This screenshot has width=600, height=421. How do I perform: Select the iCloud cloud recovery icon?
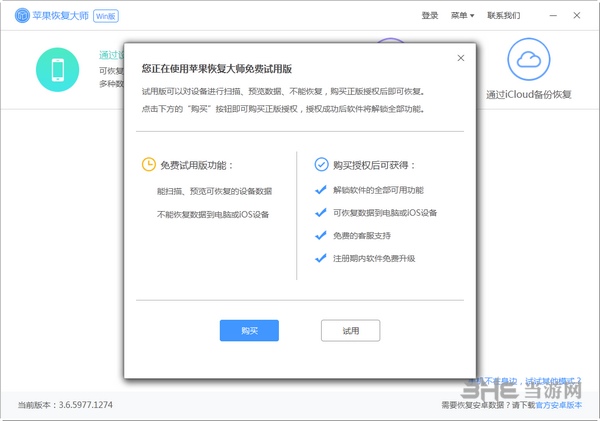pyautogui.click(x=529, y=59)
